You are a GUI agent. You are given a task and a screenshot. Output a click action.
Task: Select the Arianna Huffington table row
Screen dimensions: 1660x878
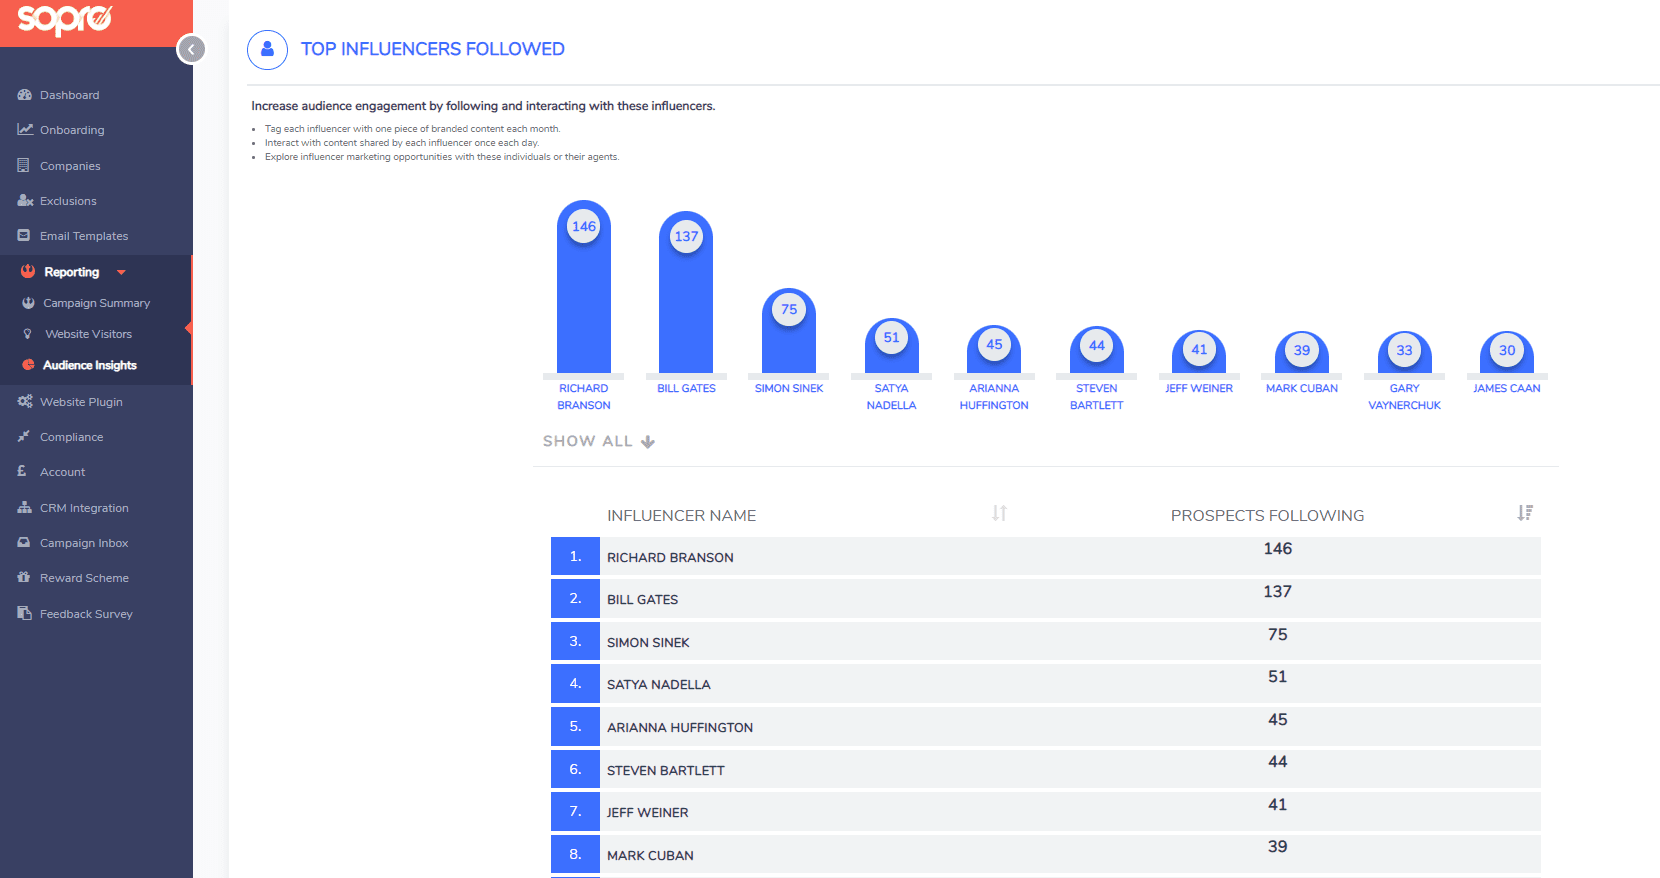(x=1045, y=726)
